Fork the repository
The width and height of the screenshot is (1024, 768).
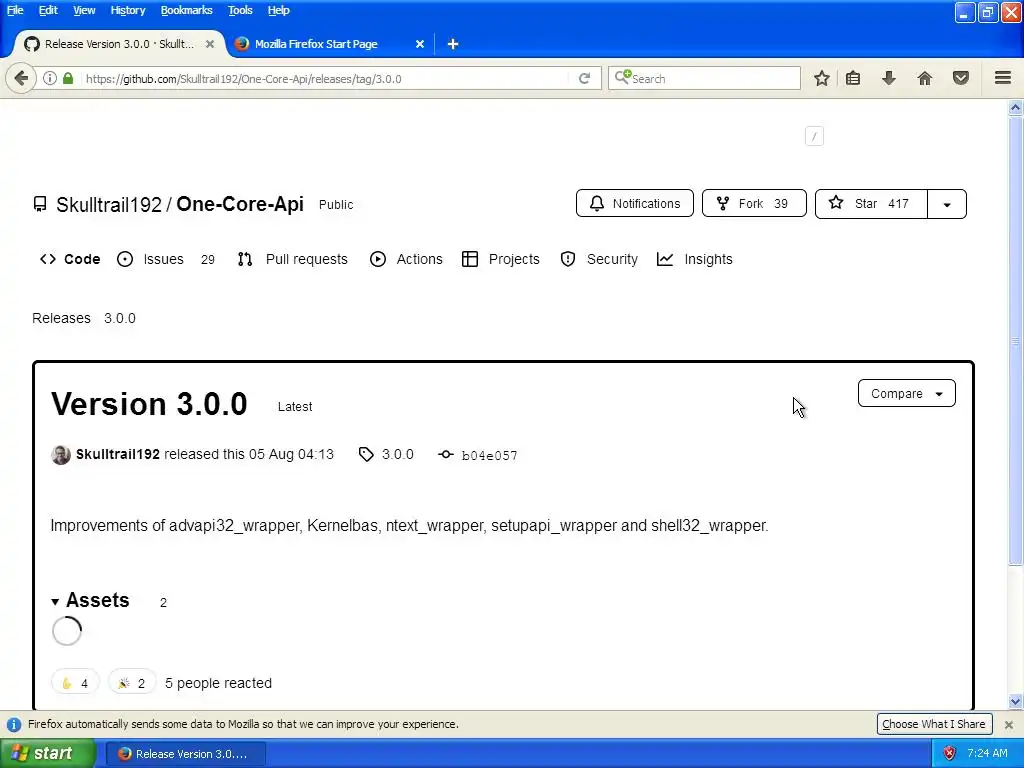pos(754,204)
